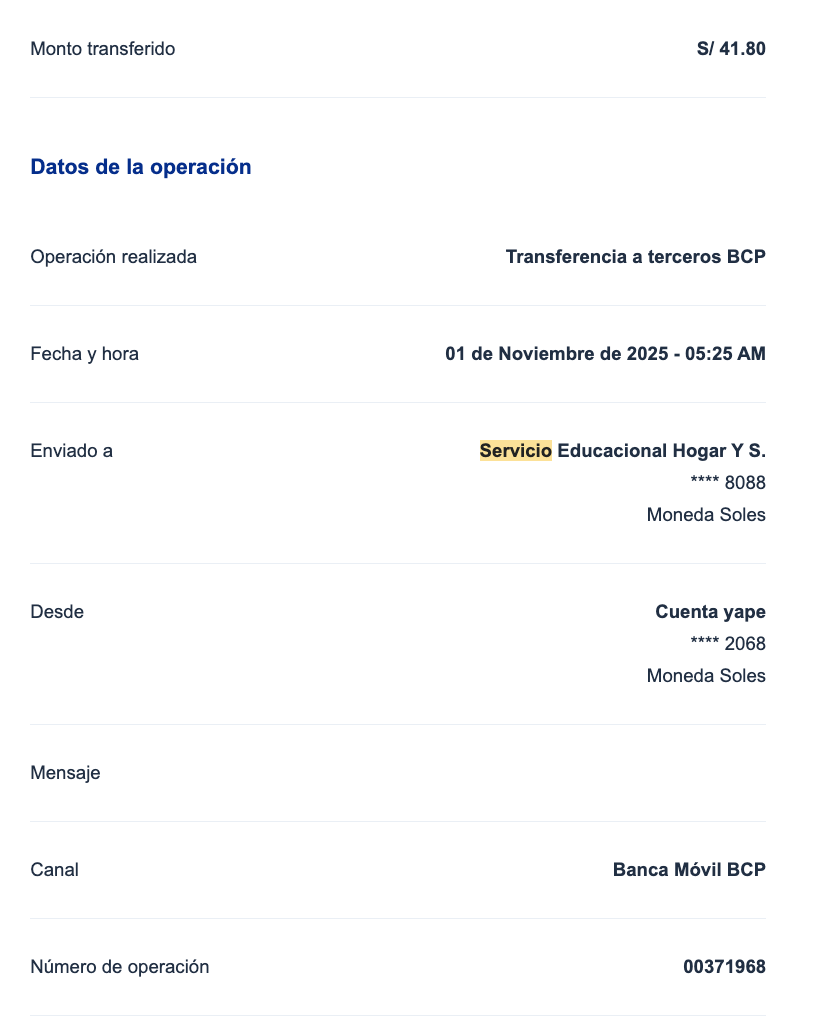Click the "Fecha y hora" label
Viewport: 824px width, 1024px height.
(x=85, y=354)
